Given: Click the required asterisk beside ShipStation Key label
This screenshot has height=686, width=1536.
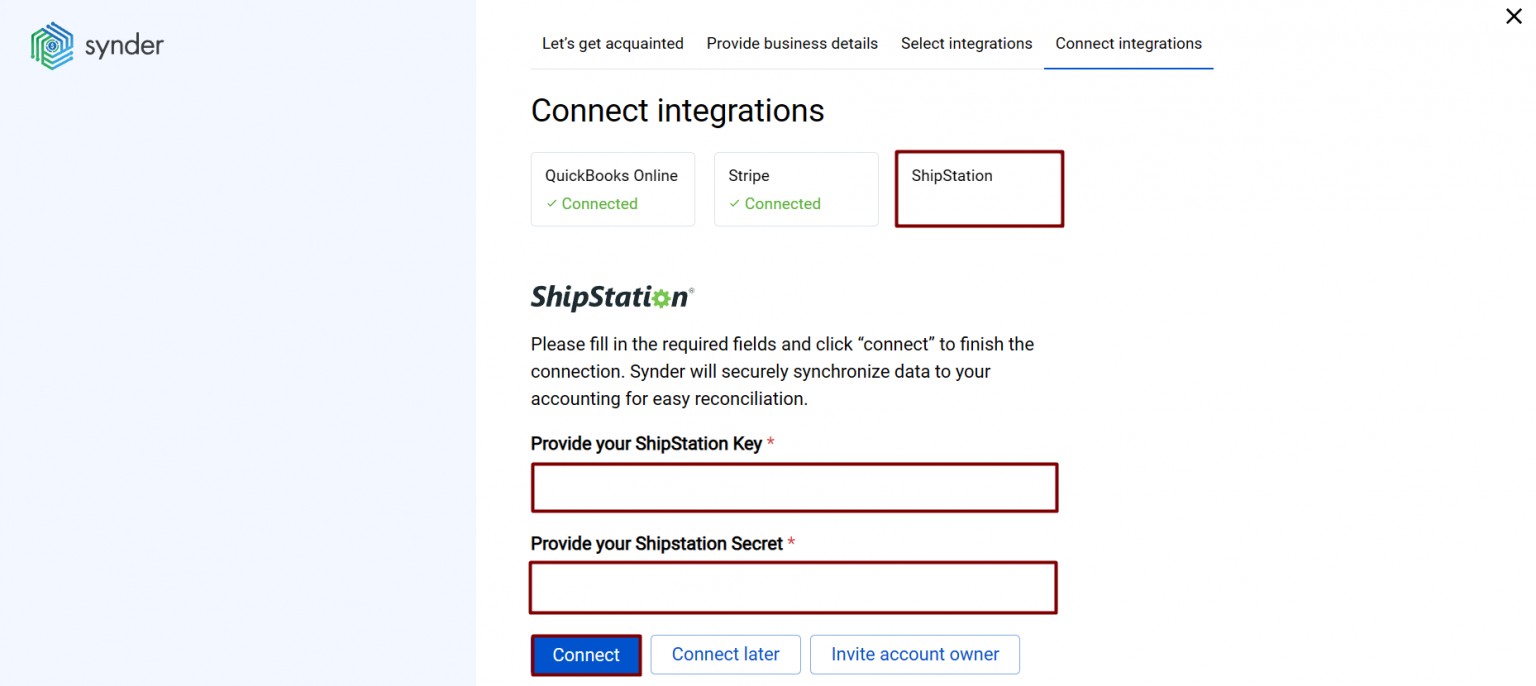Looking at the screenshot, I should click(x=770, y=443).
